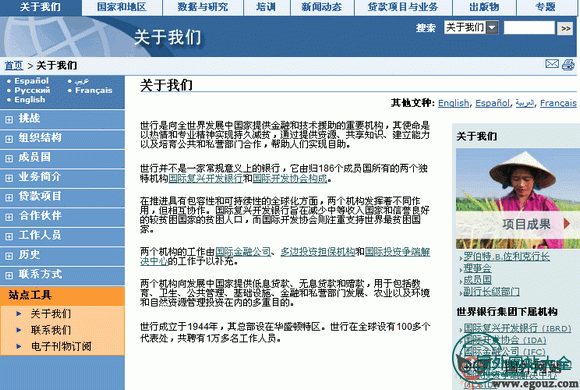
Task: Select 电子刊物订阅 under 站点工具
Action: point(61,346)
